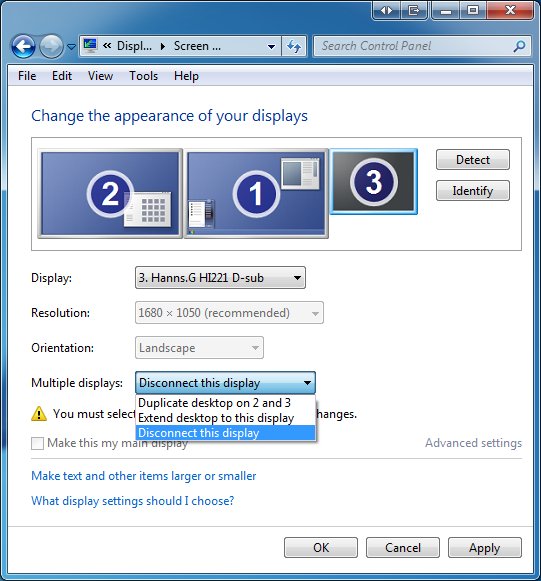Open the View menu

[100, 76]
